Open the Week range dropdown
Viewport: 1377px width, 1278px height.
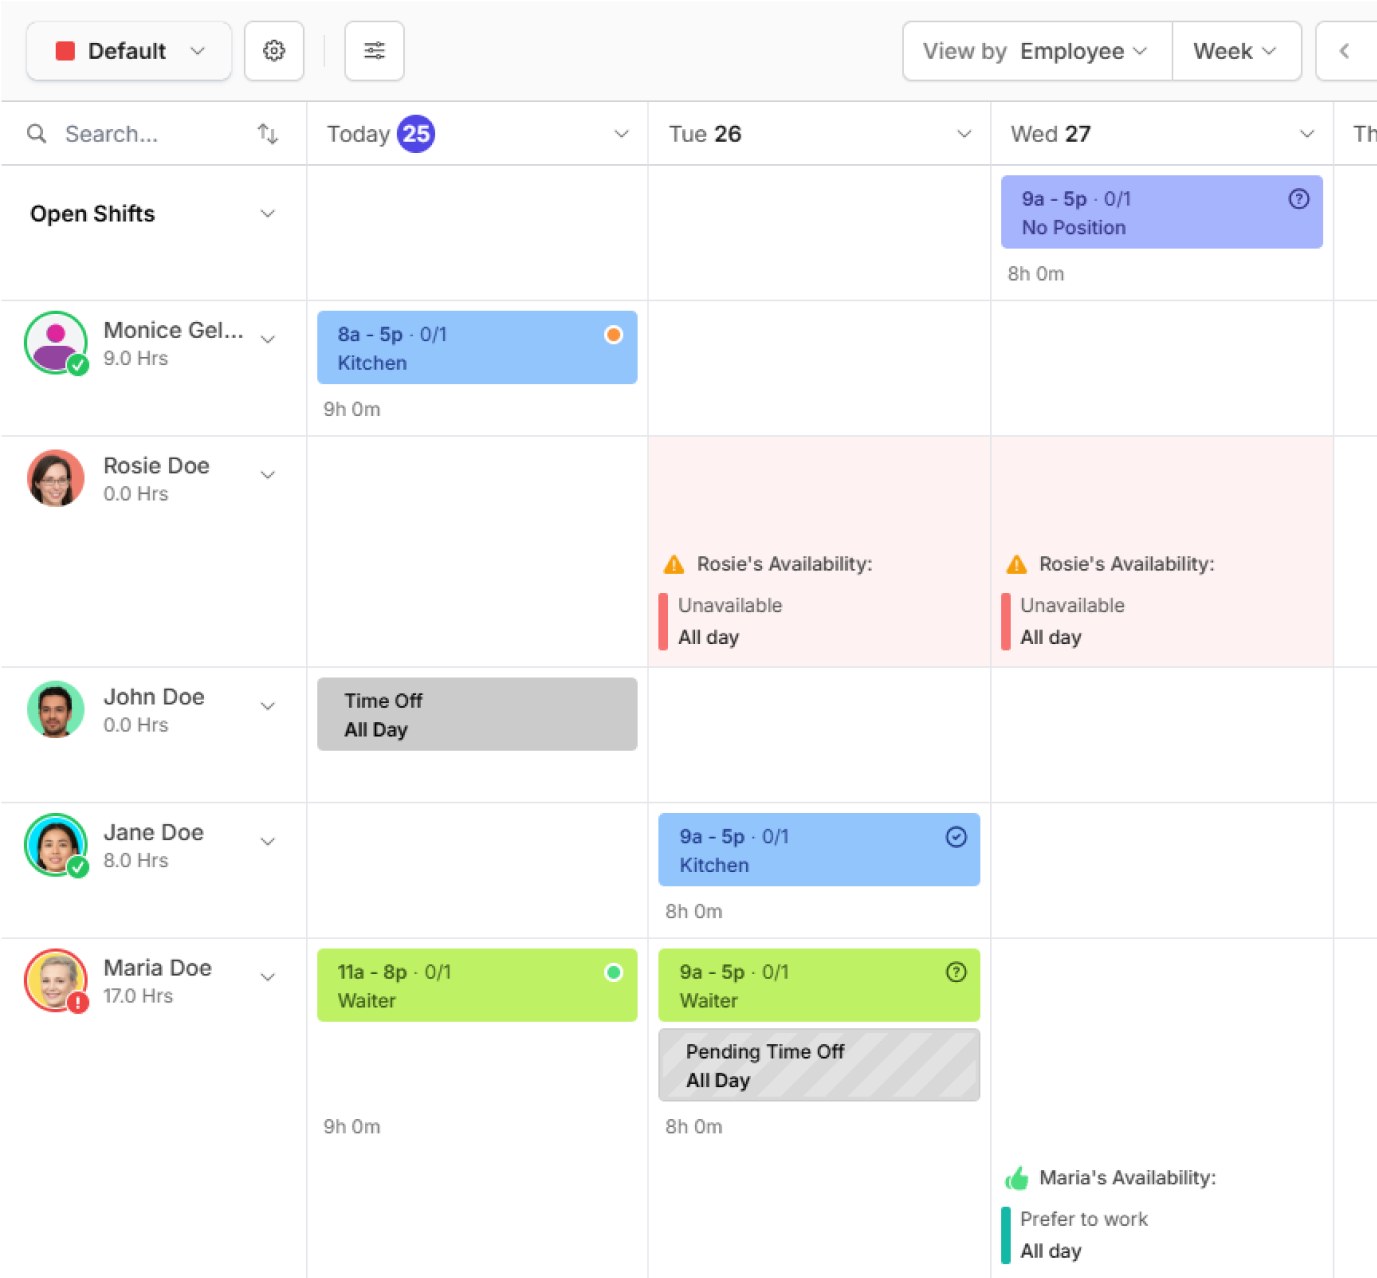pyautogui.click(x=1235, y=51)
